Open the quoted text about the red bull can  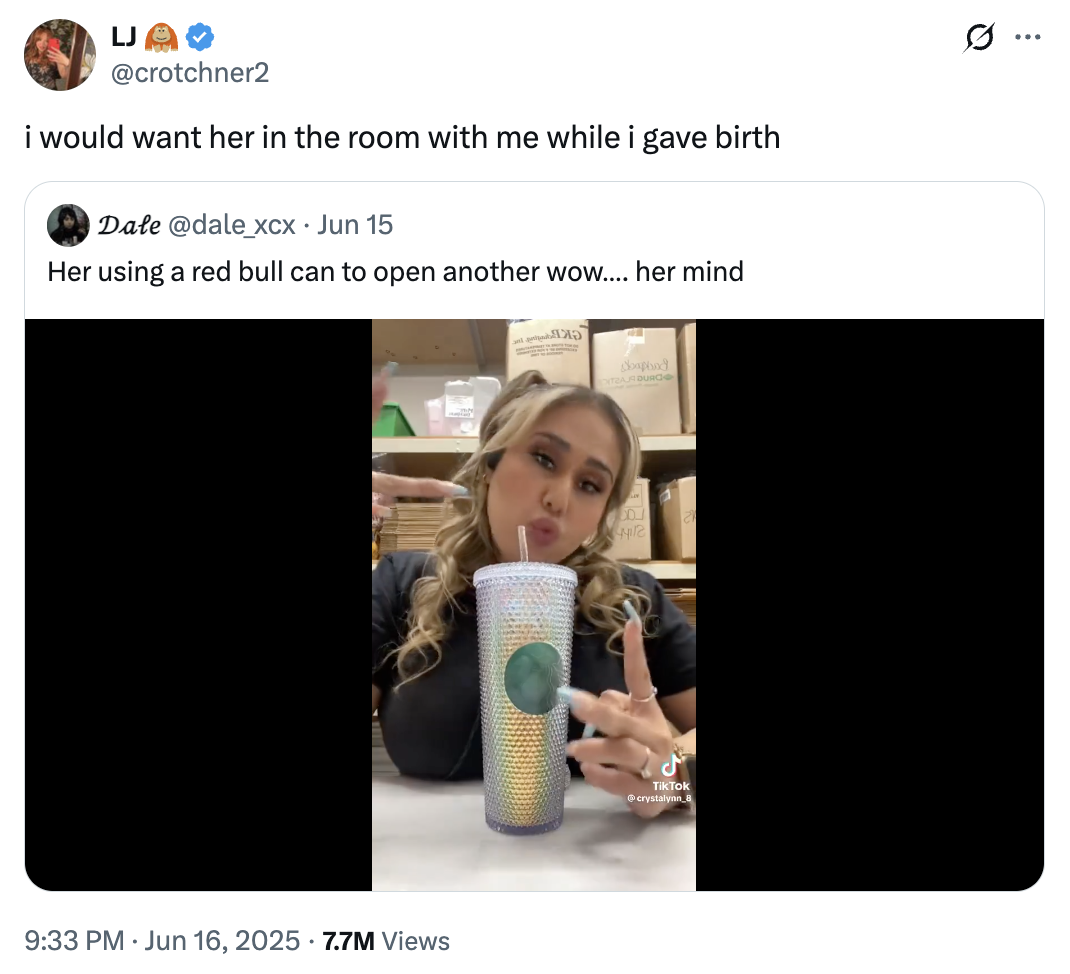(395, 271)
